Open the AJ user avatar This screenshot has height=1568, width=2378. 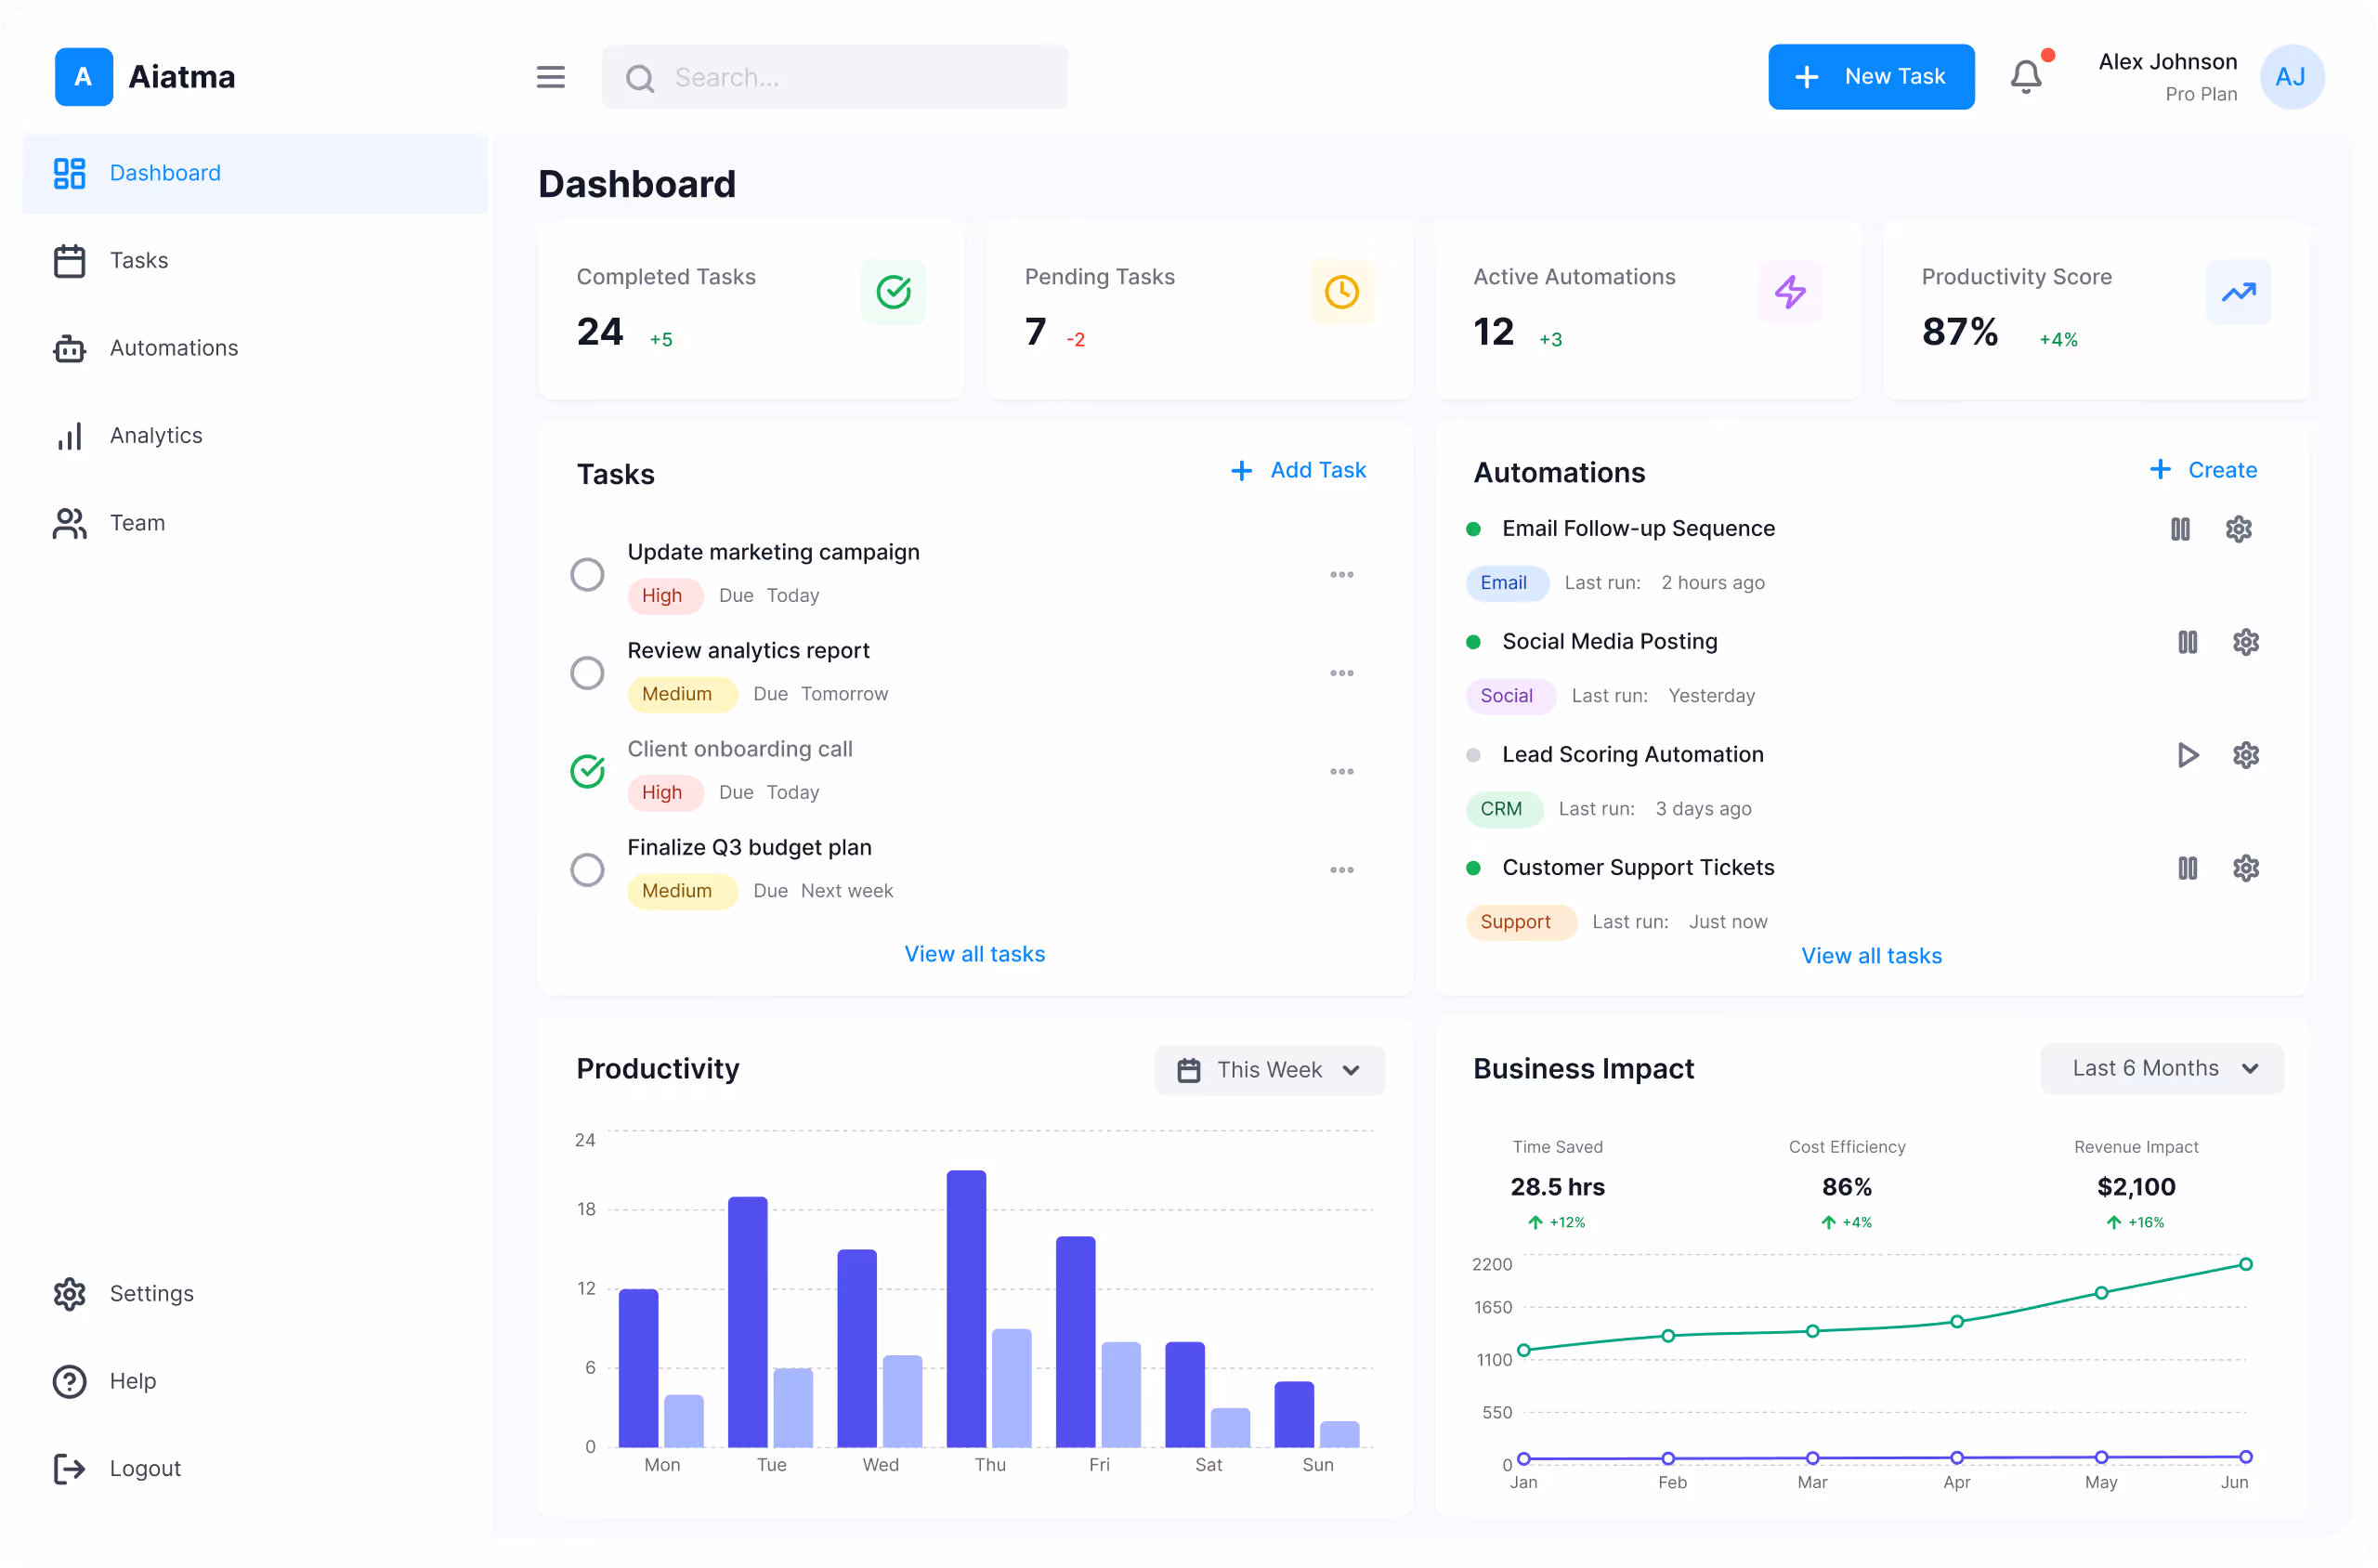(x=2290, y=77)
